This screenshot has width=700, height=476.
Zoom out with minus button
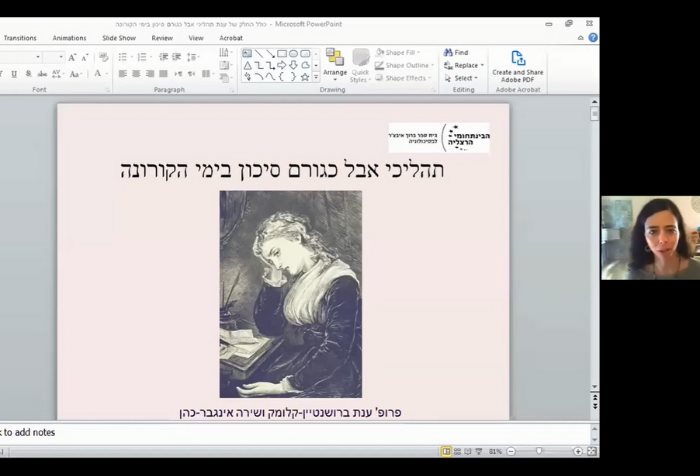coord(512,451)
